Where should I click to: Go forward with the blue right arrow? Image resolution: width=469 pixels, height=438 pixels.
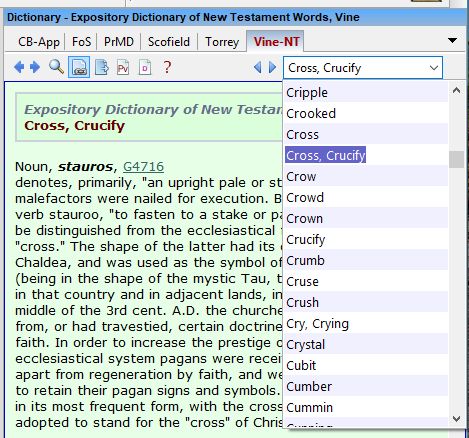[x=35, y=67]
